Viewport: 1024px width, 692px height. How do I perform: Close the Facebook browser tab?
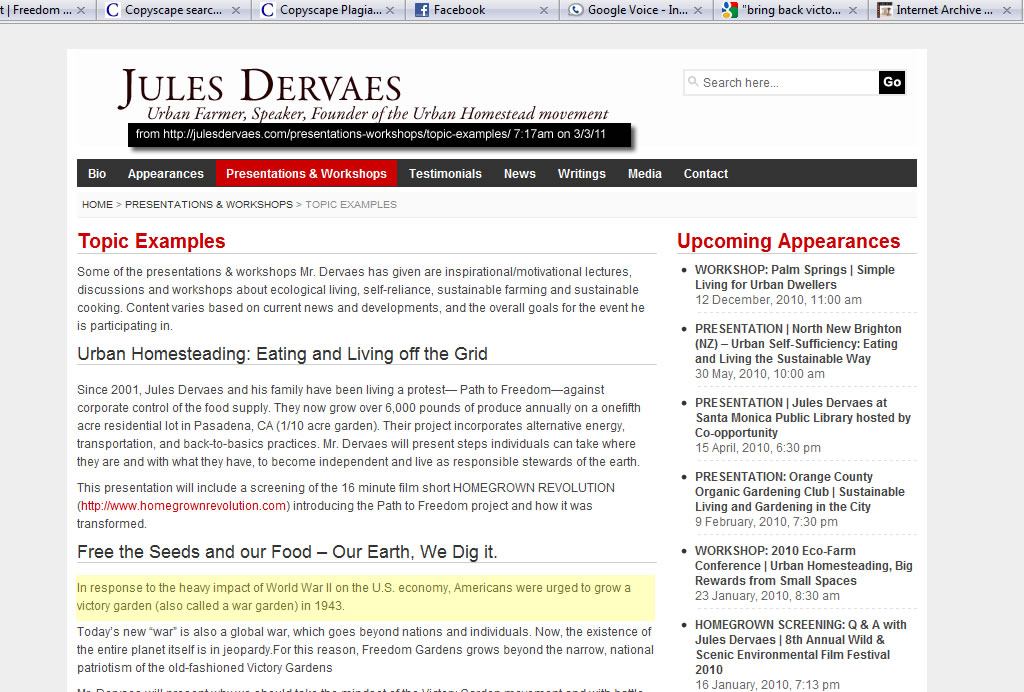tap(544, 10)
